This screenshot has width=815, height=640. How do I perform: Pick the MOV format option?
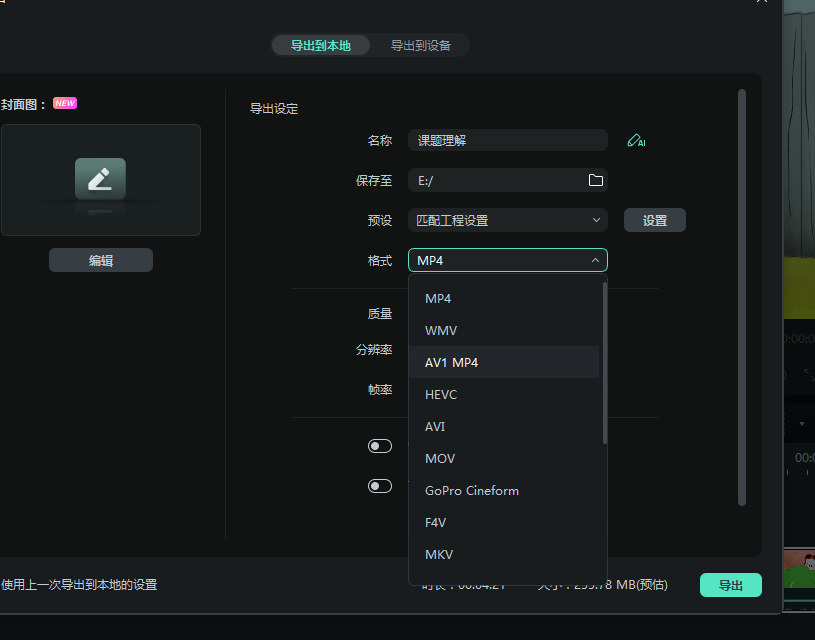coord(440,458)
